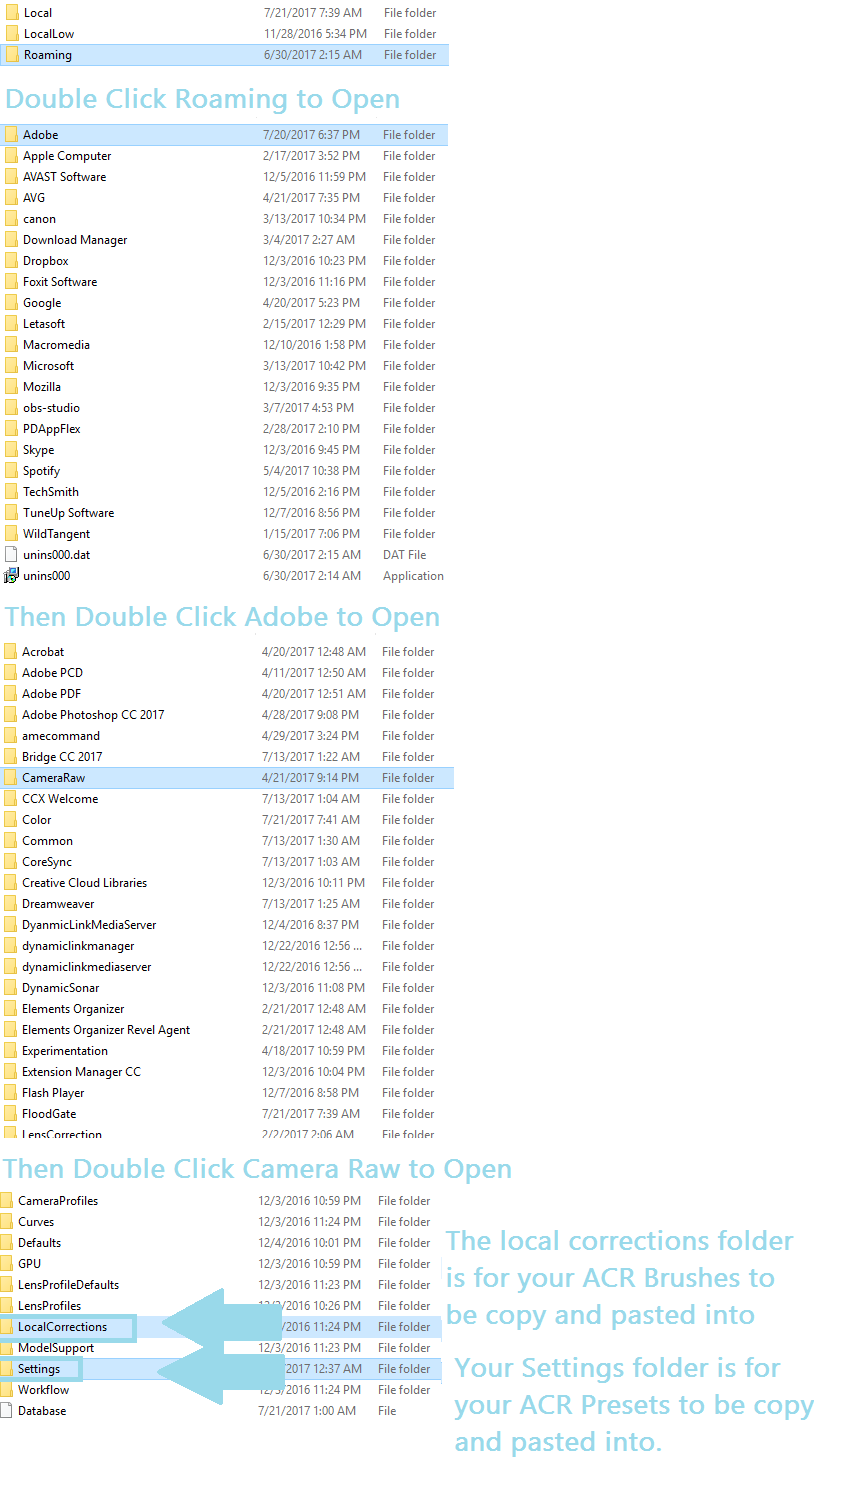
Task: Select Elements Organizer Revel Agent folder
Action: point(106,1030)
